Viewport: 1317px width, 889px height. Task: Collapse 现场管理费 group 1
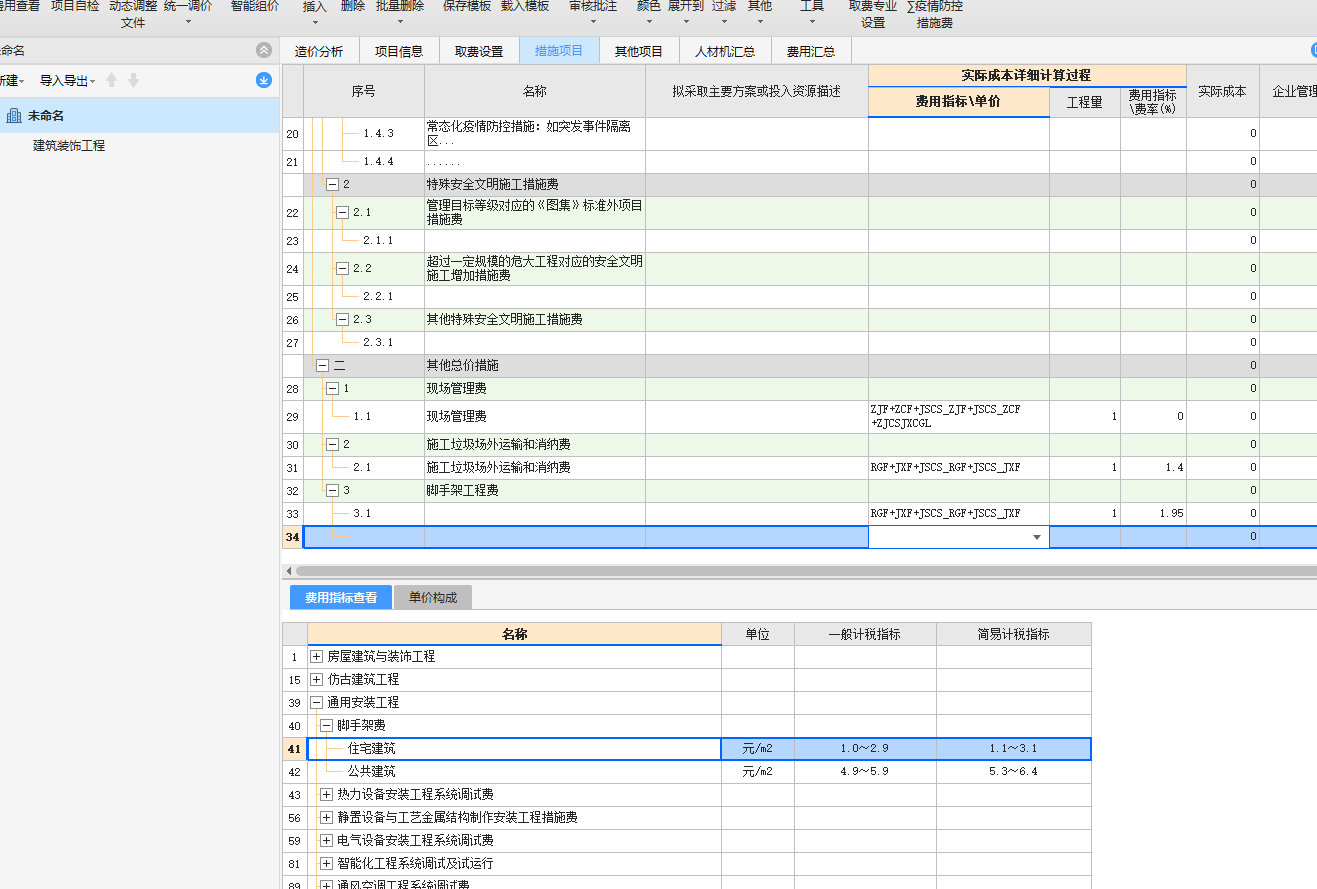(x=332, y=388)
